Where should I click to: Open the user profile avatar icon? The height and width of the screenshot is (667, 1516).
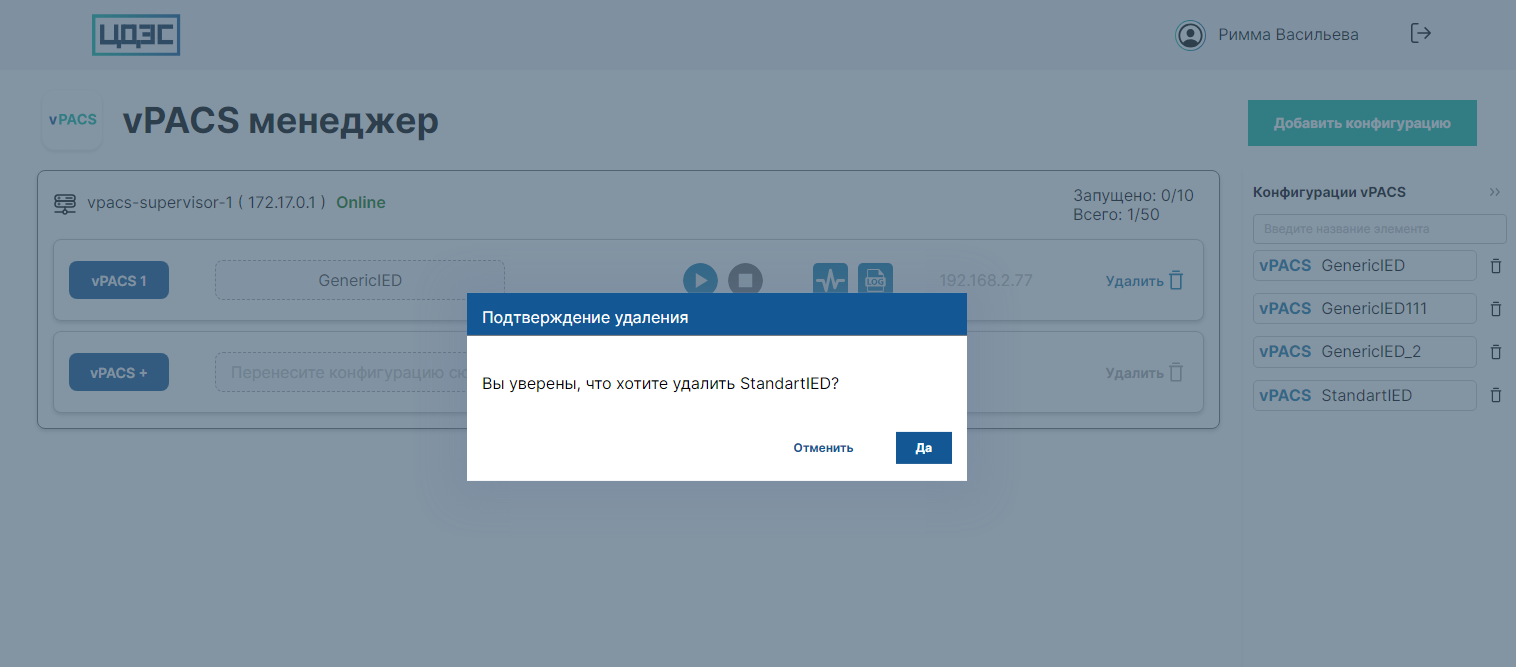(1190, 35)
